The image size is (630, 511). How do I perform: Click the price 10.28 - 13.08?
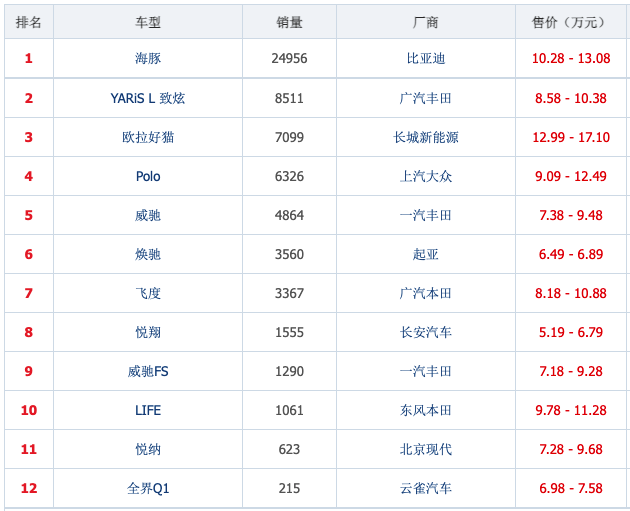pyautogui.click(x=571, y=59)
